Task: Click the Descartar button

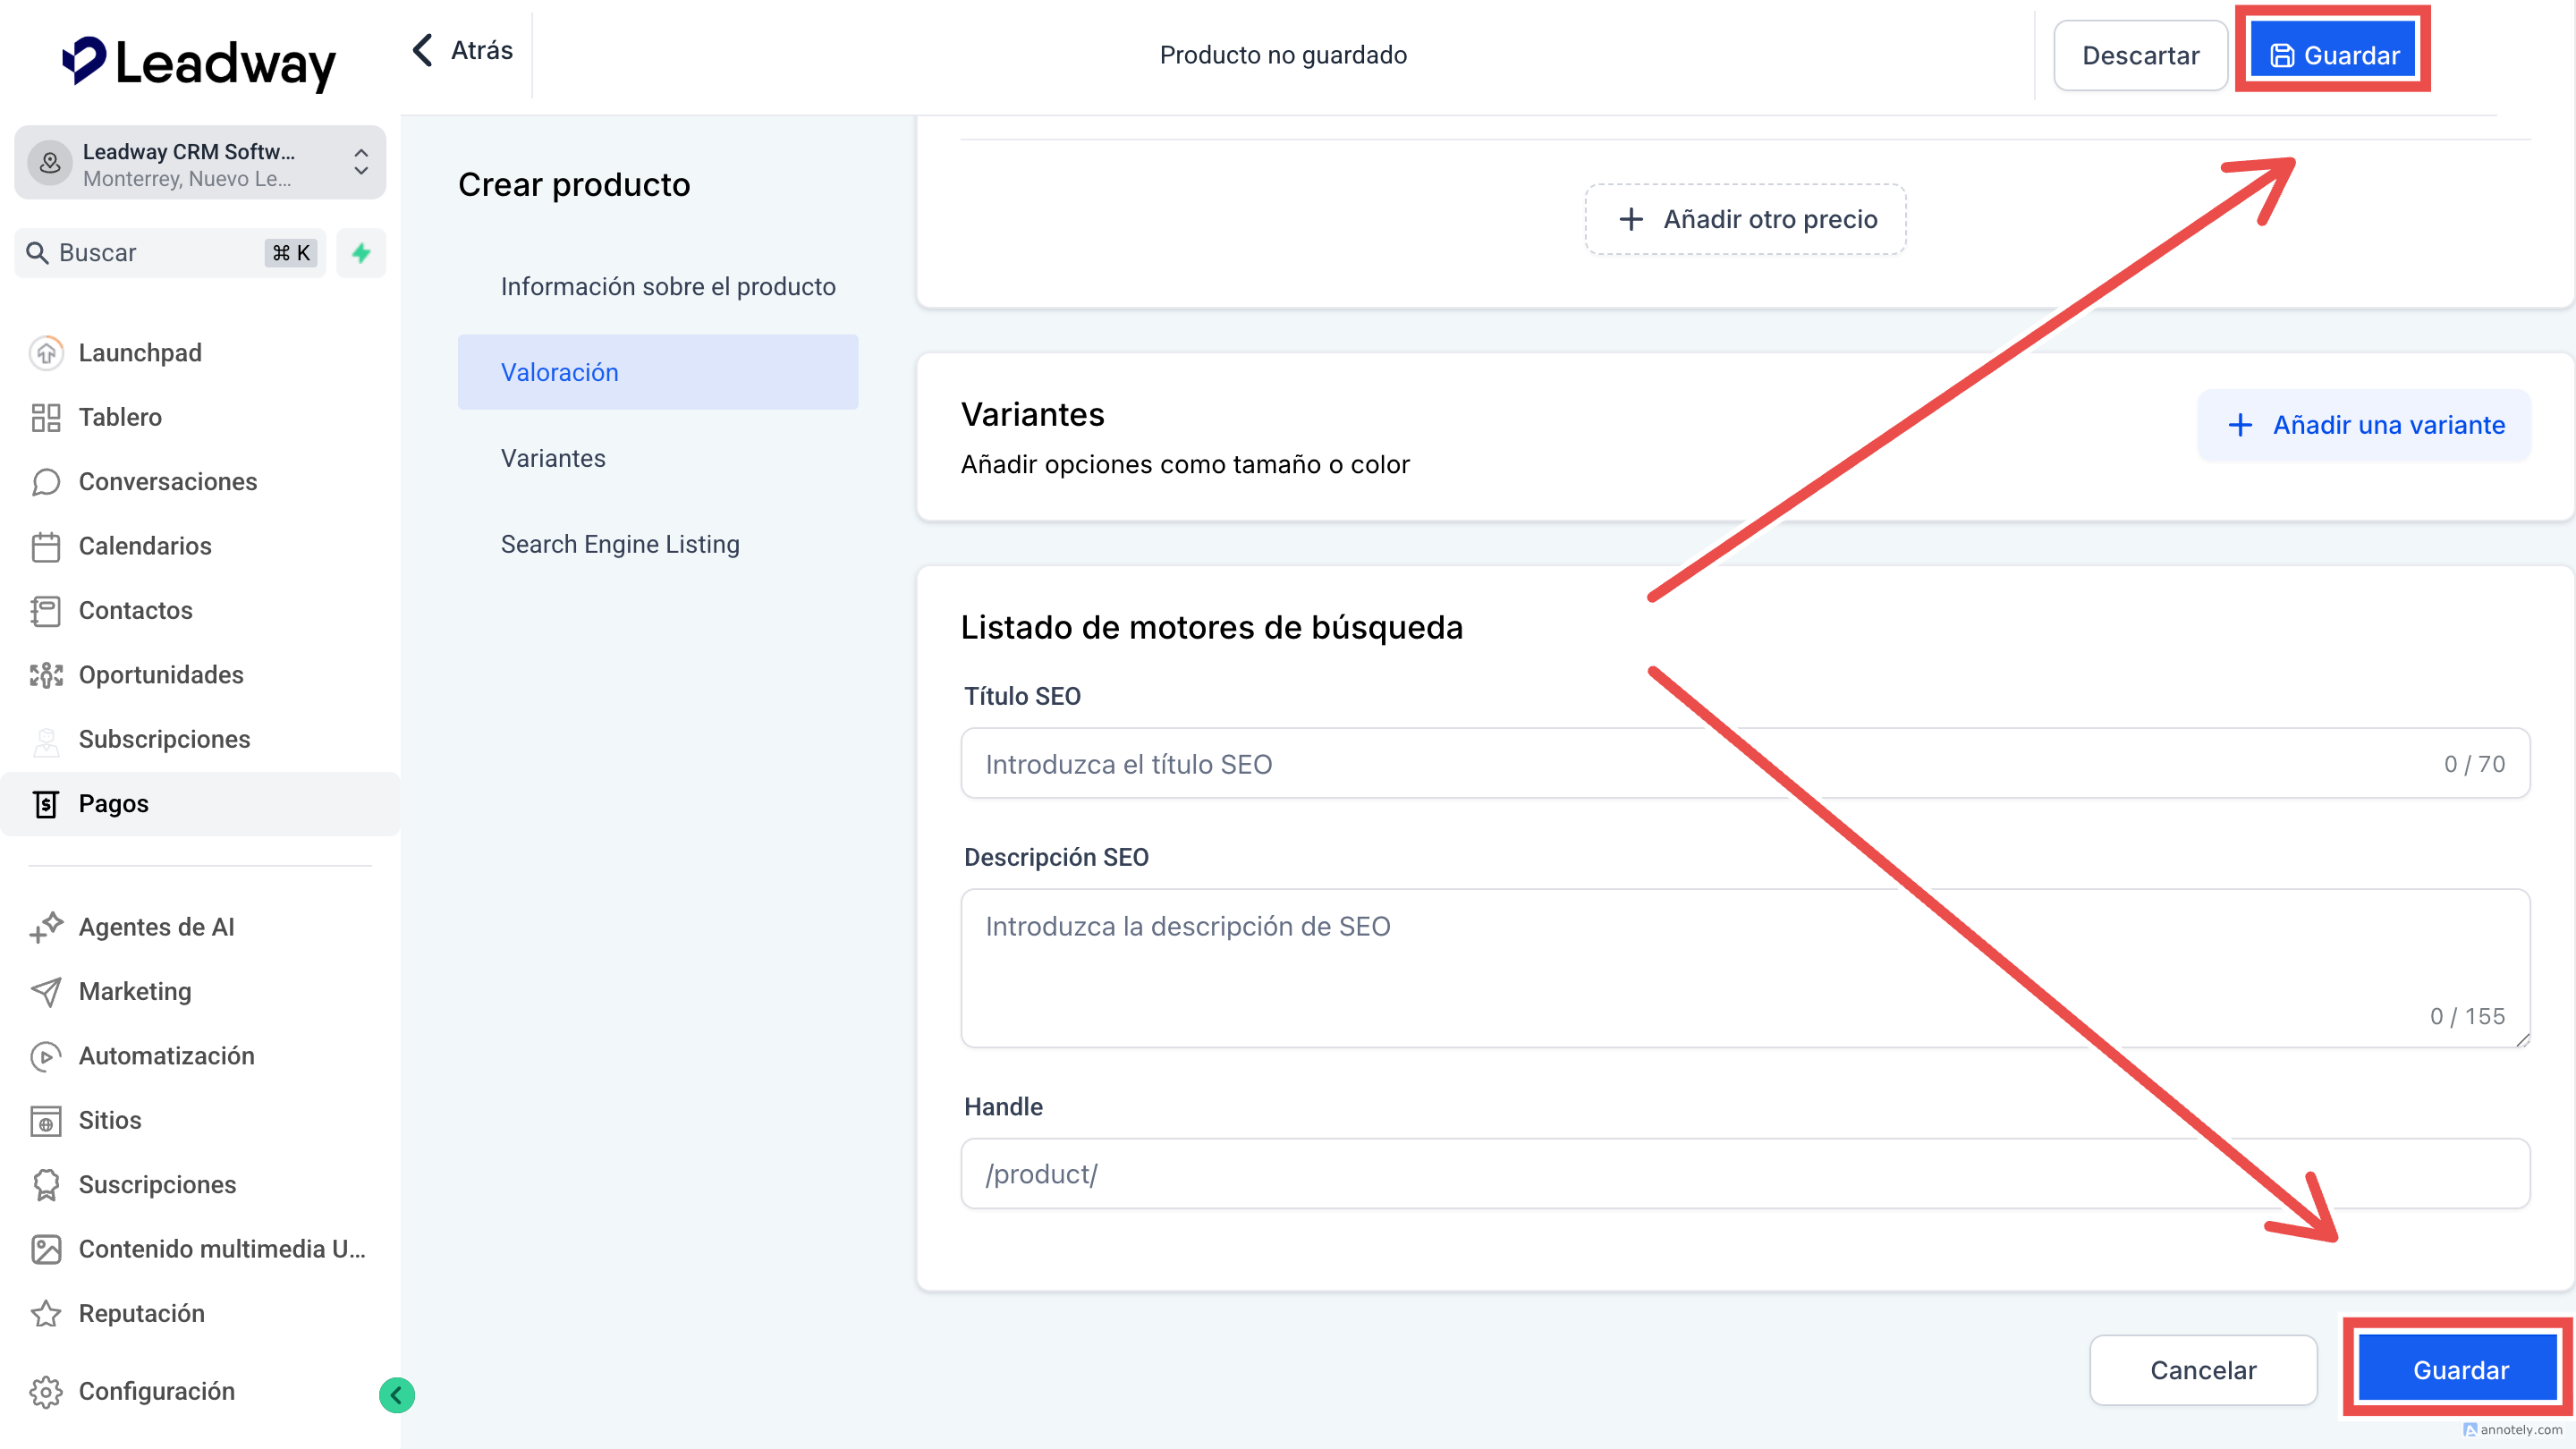Action: [2140, 55]
